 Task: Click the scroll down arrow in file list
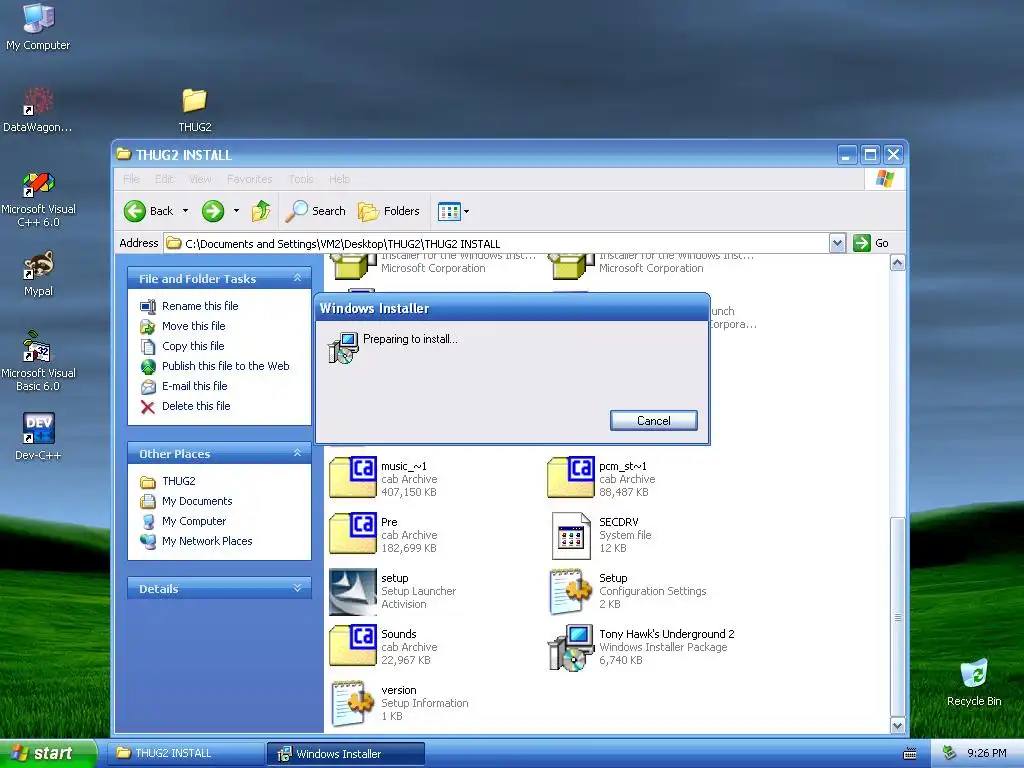pos(897,725)
